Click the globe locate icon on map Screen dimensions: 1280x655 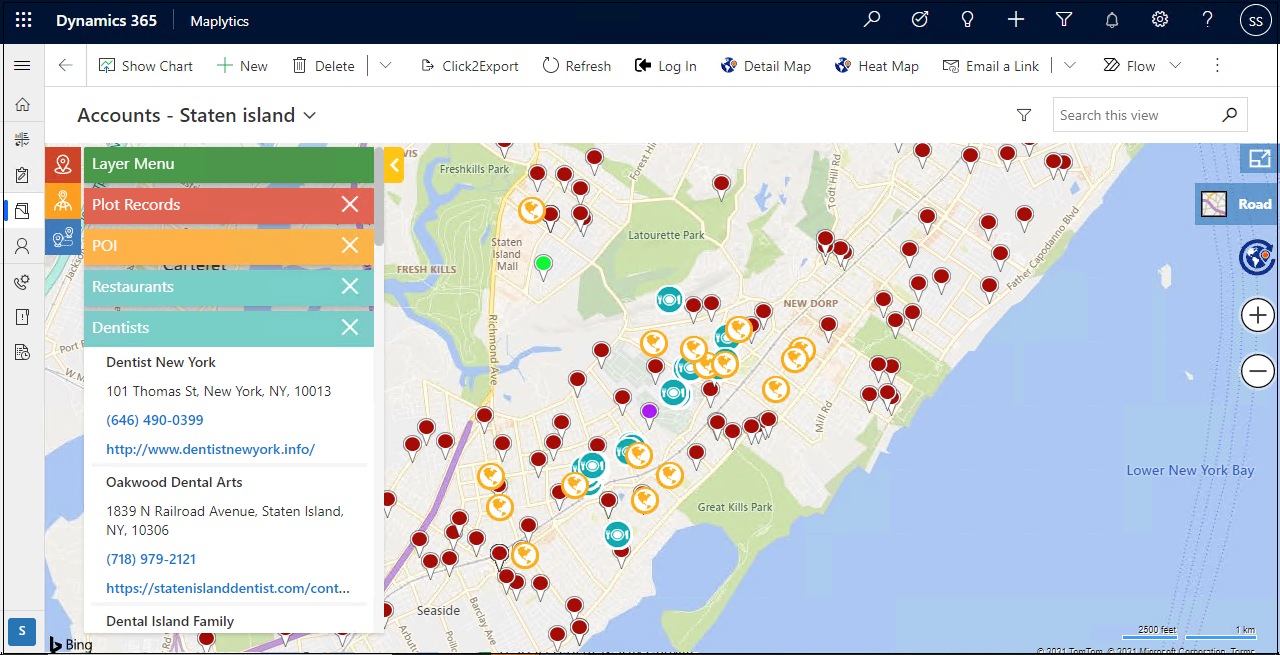(1257, 257)
